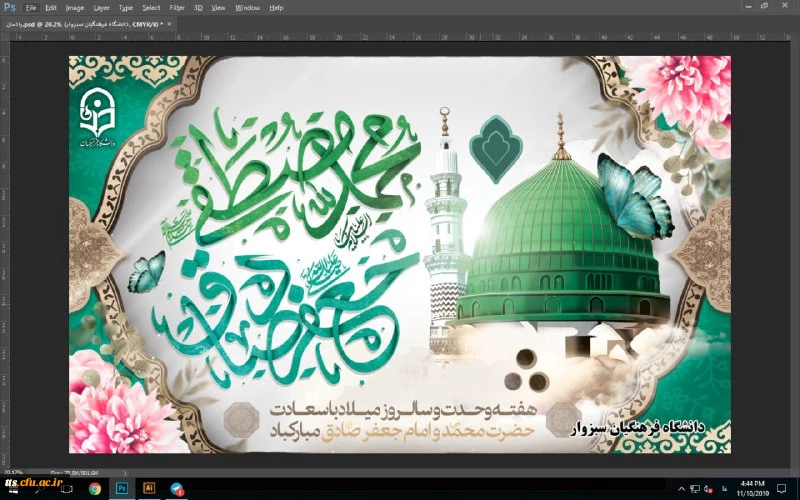Open the Type menu
This screenshot has height=500, width=800.
click(x=126, y=7)
